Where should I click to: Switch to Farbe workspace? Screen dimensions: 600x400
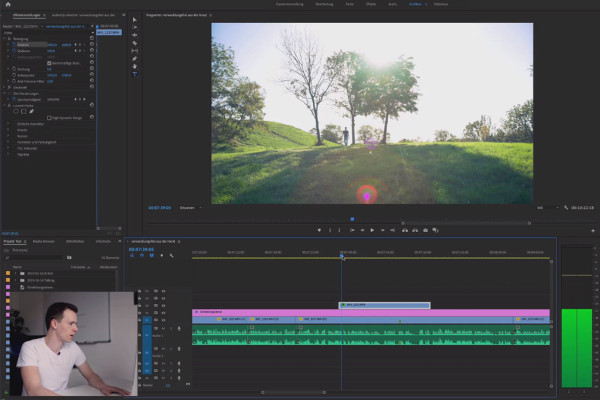click(349, 4)
